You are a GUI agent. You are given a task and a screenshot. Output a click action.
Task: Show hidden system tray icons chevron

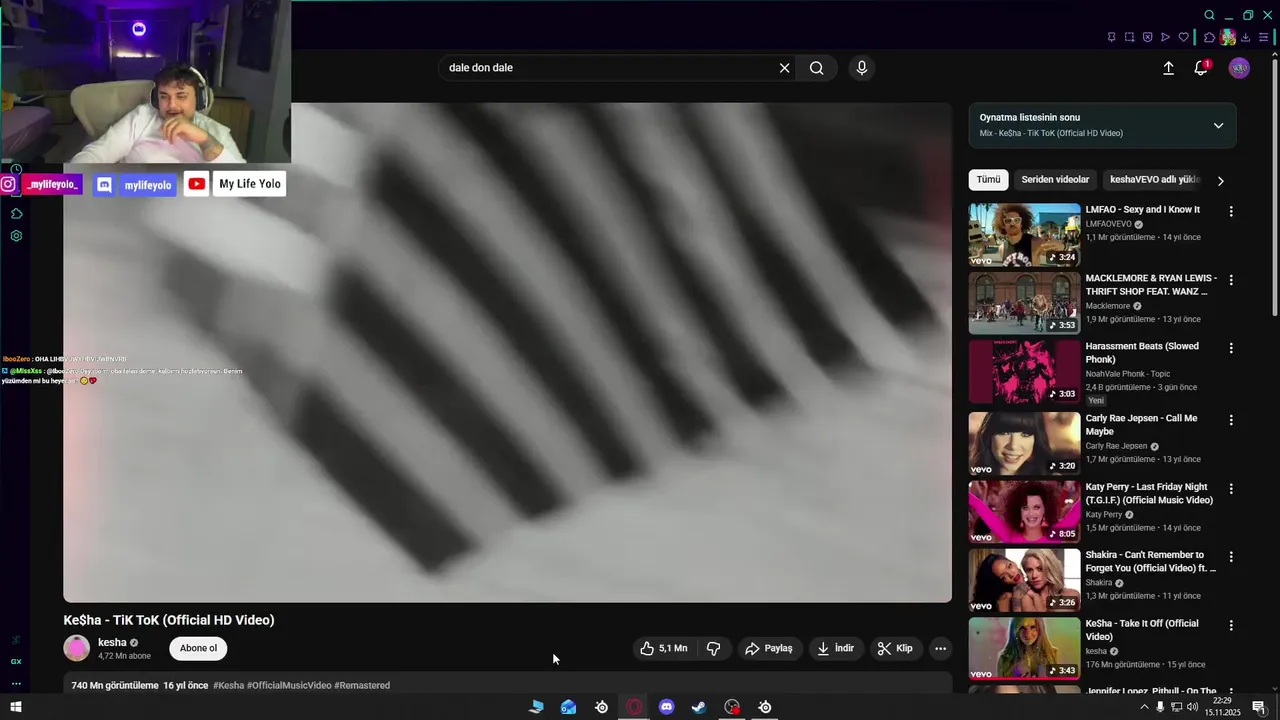(x=1144, y=707)
